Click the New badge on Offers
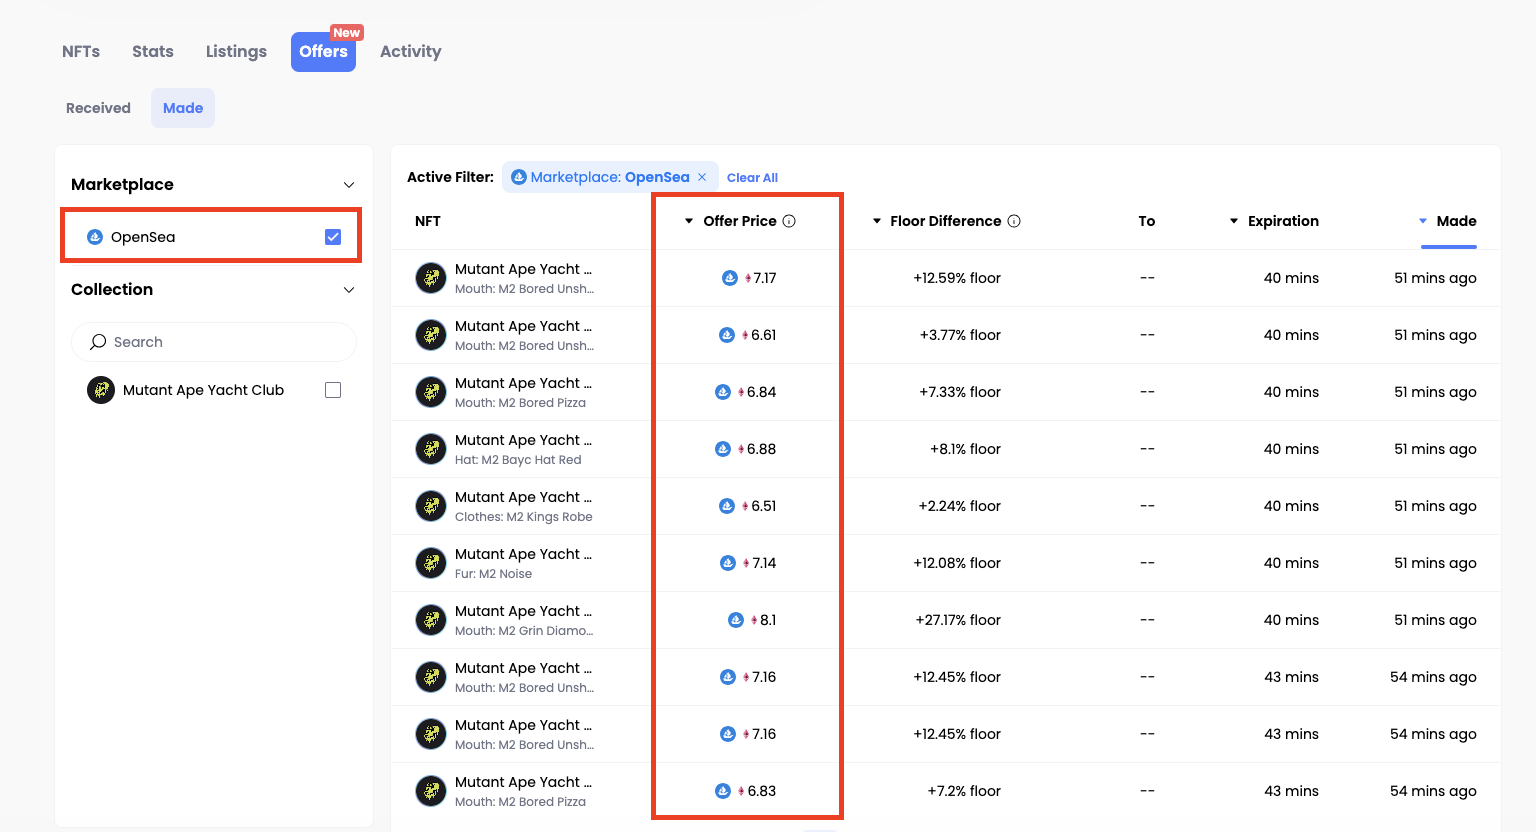Viewport: 1536px width, 832px height. (346, 33)
